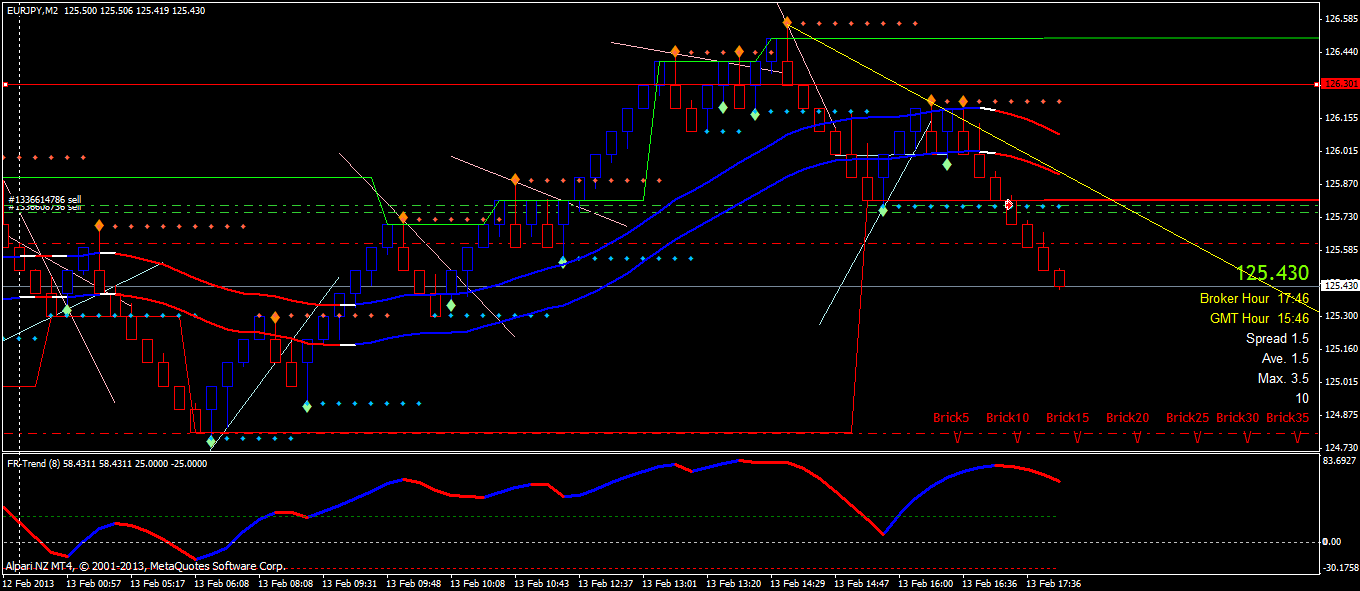Click the Max. 3.5 readout
The image size is (1360, 591).
pyautogui.click(x=1283, y=378)
